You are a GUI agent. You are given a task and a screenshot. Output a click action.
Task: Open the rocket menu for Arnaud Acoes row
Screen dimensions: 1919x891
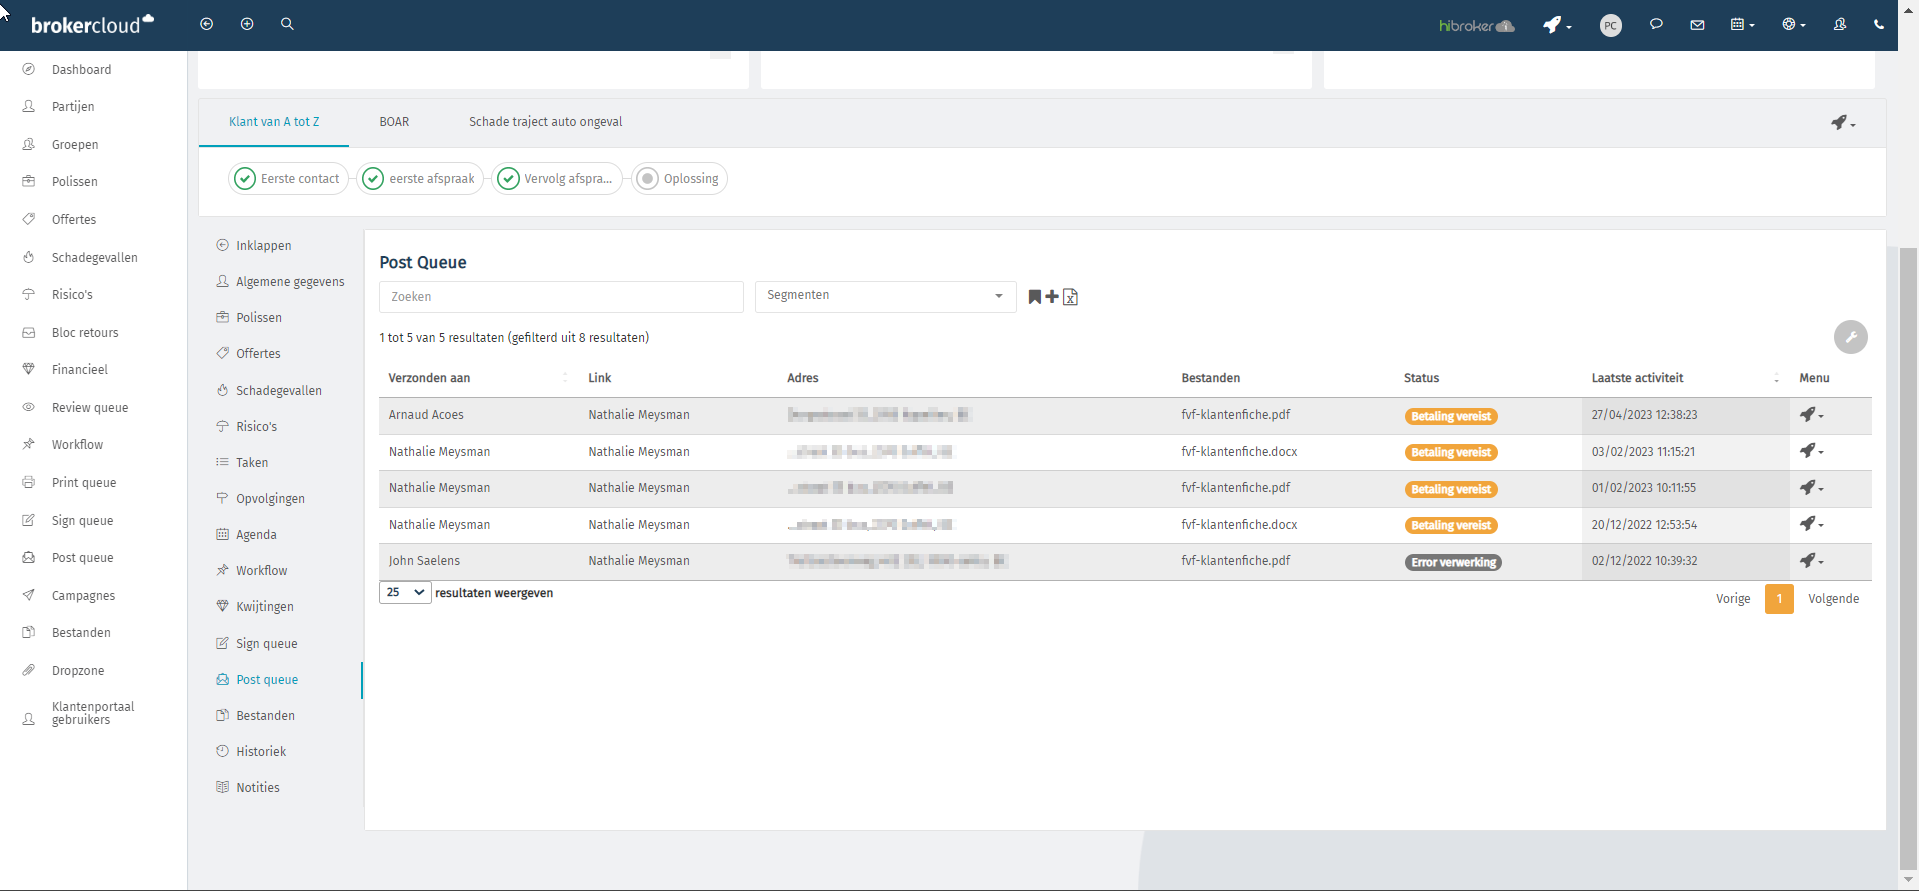[x=1811, y=415]
